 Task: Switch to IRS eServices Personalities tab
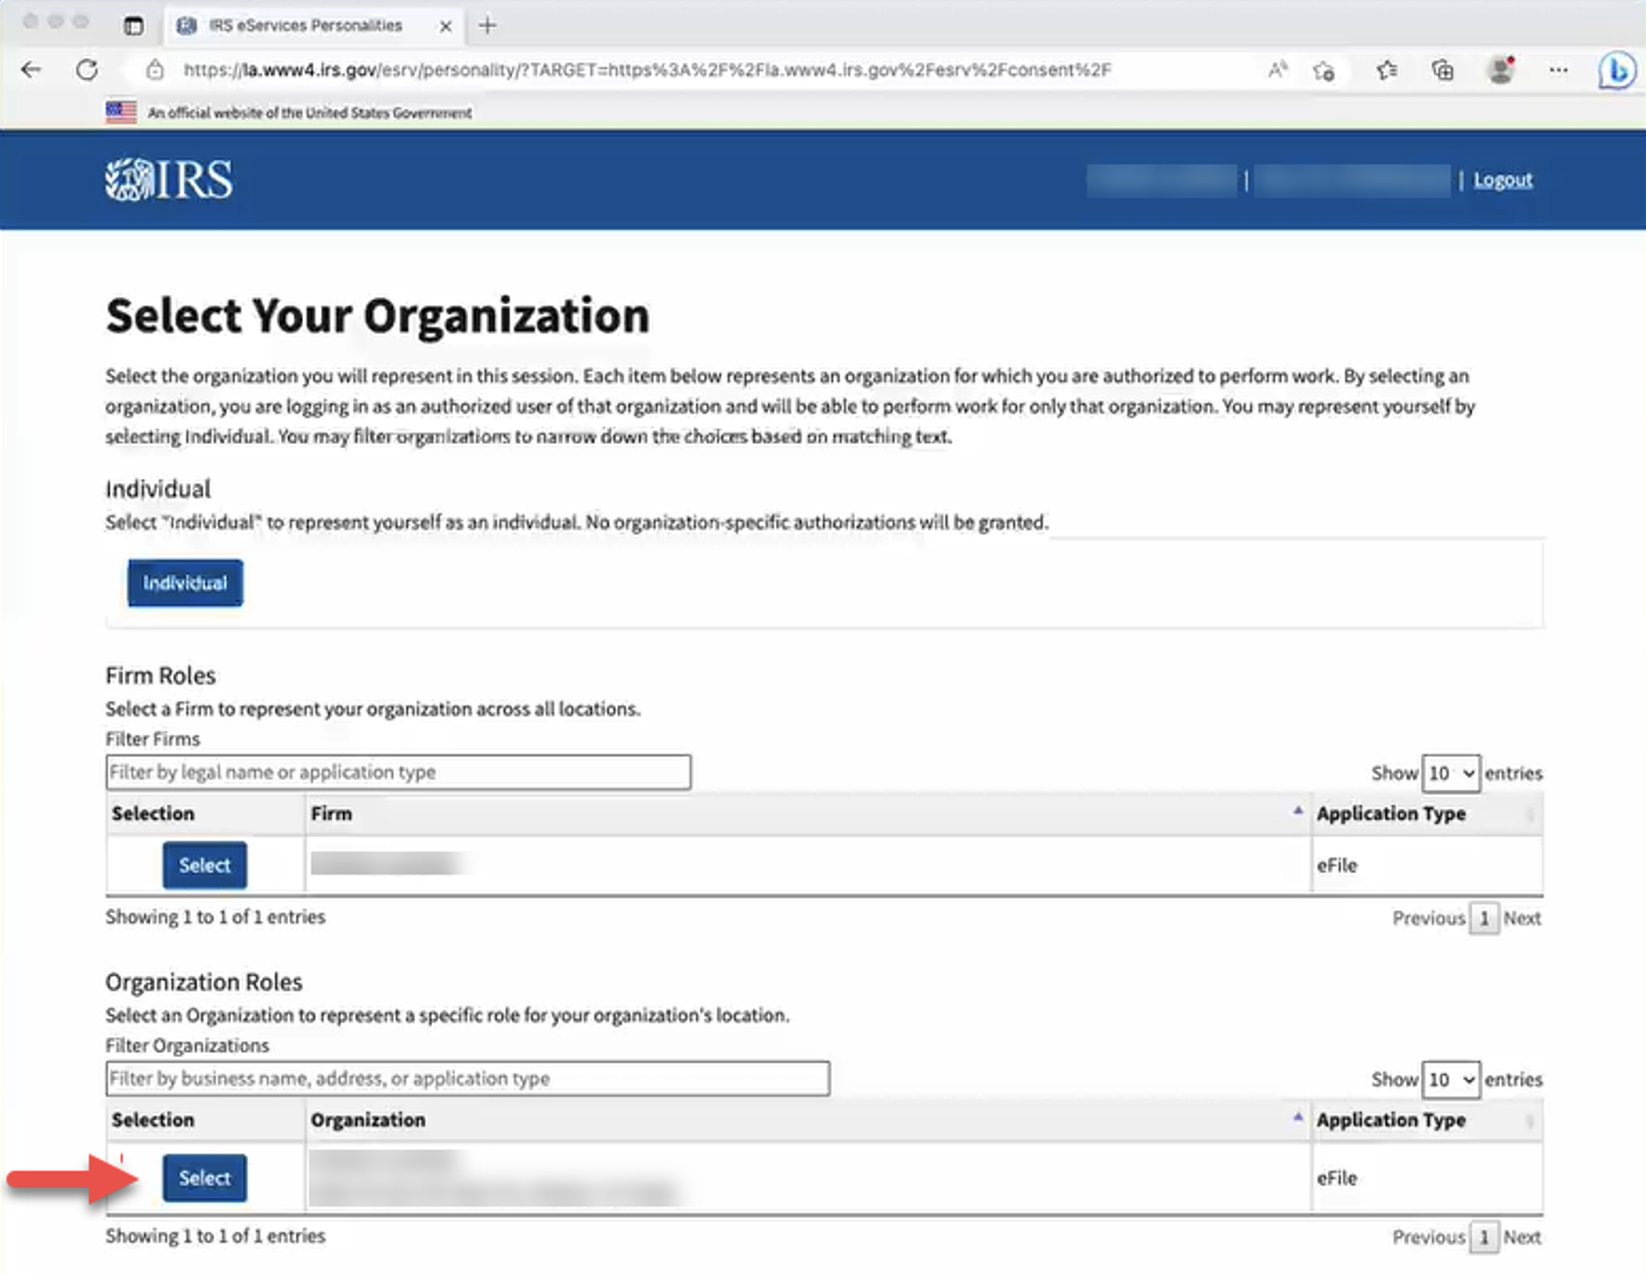pyautogui.click(x=304, y=26)
